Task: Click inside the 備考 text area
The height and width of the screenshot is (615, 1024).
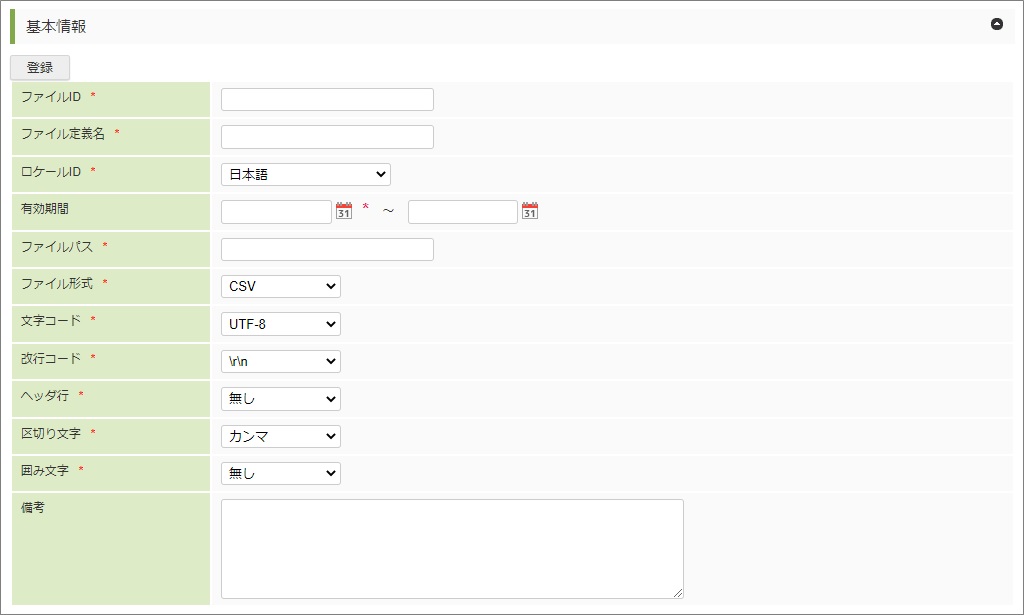Action: [452, 548]
